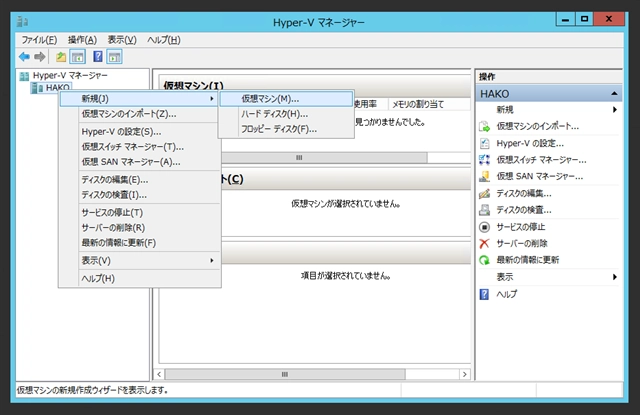The image size is (640, 415).
Task: Choose 最新の情報に更新(F) in context menu
Action: (140, 243)
